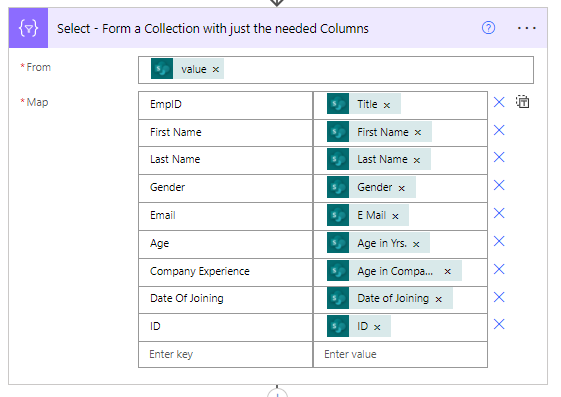Screen dimensions: 561x397
Task: Click the Age key field
Action: click(225, 244)
